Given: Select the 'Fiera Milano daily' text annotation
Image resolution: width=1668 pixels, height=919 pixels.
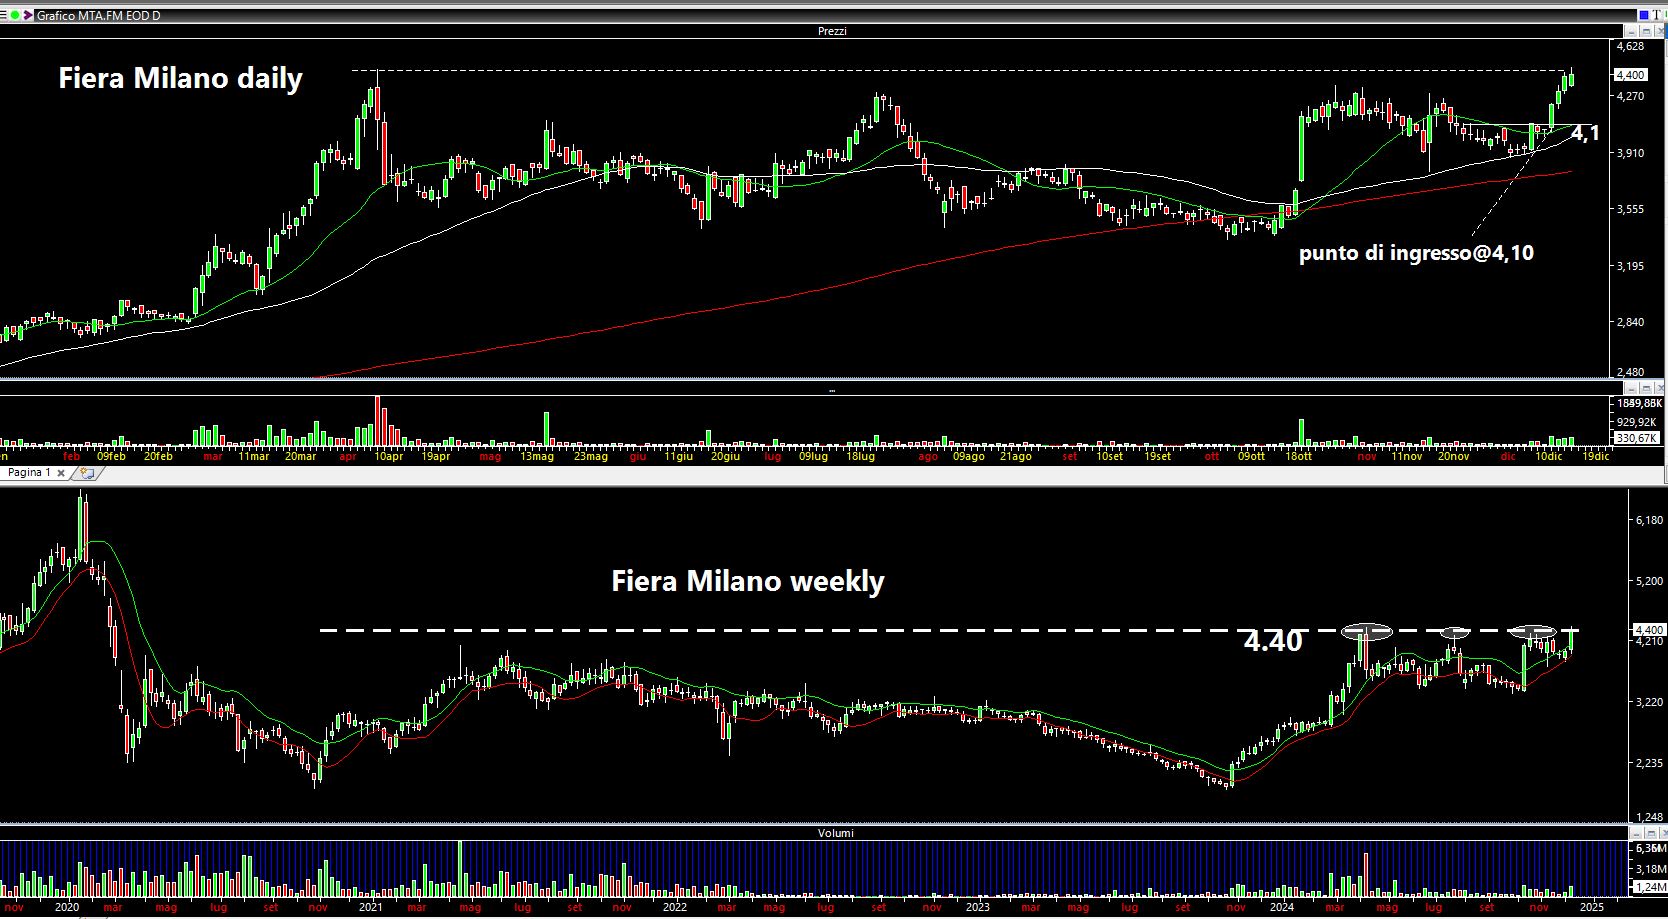Looking at the screenshot, I should [180, 78].
